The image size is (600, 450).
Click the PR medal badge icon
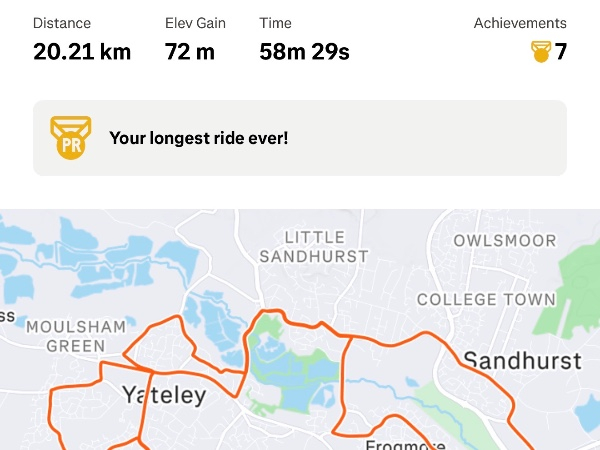[x=70, y=138]
